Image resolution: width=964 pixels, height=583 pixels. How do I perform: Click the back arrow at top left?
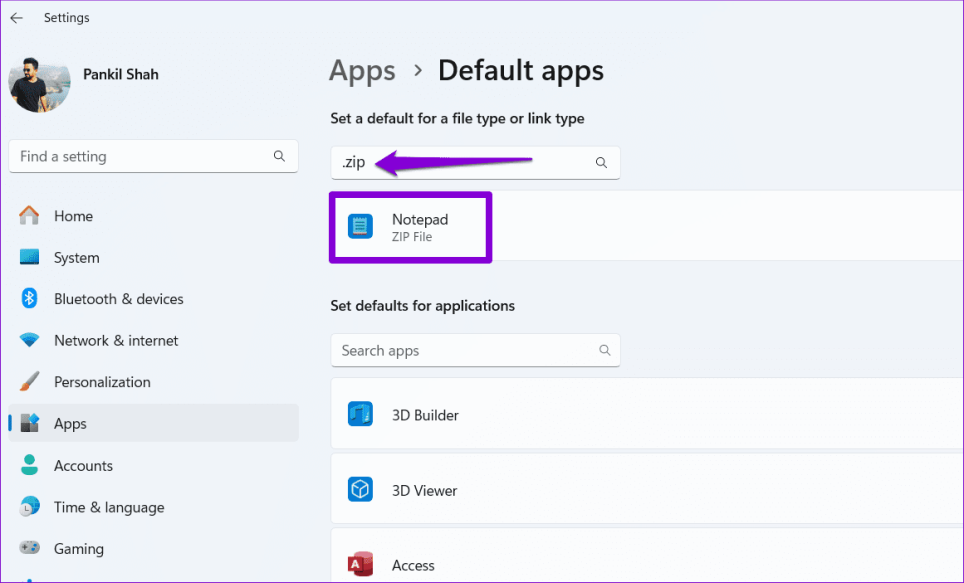16,17
